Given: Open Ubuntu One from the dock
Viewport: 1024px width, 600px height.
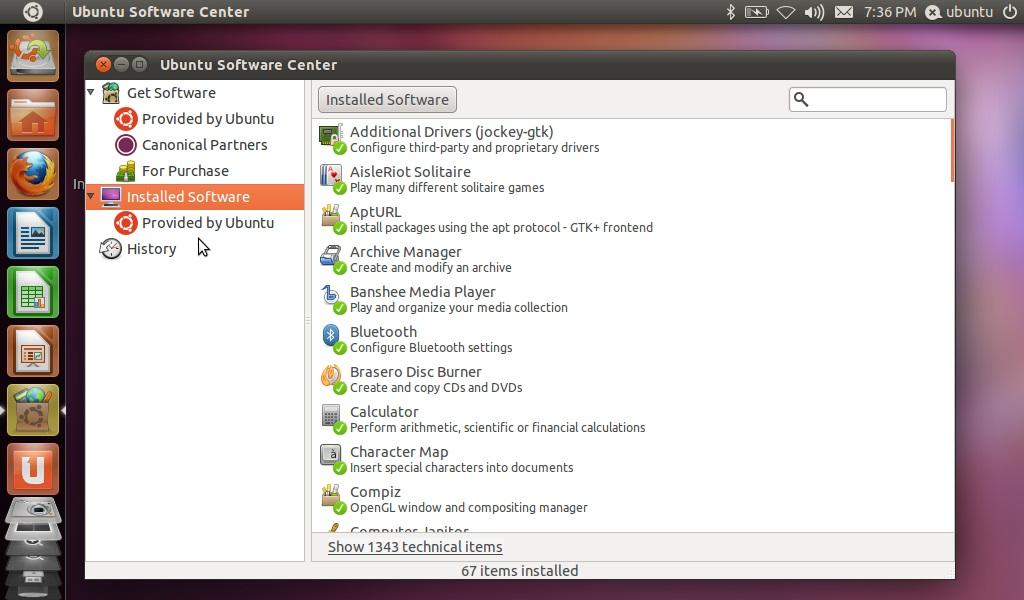Looking at the screenshot, I should coord(33,469).
